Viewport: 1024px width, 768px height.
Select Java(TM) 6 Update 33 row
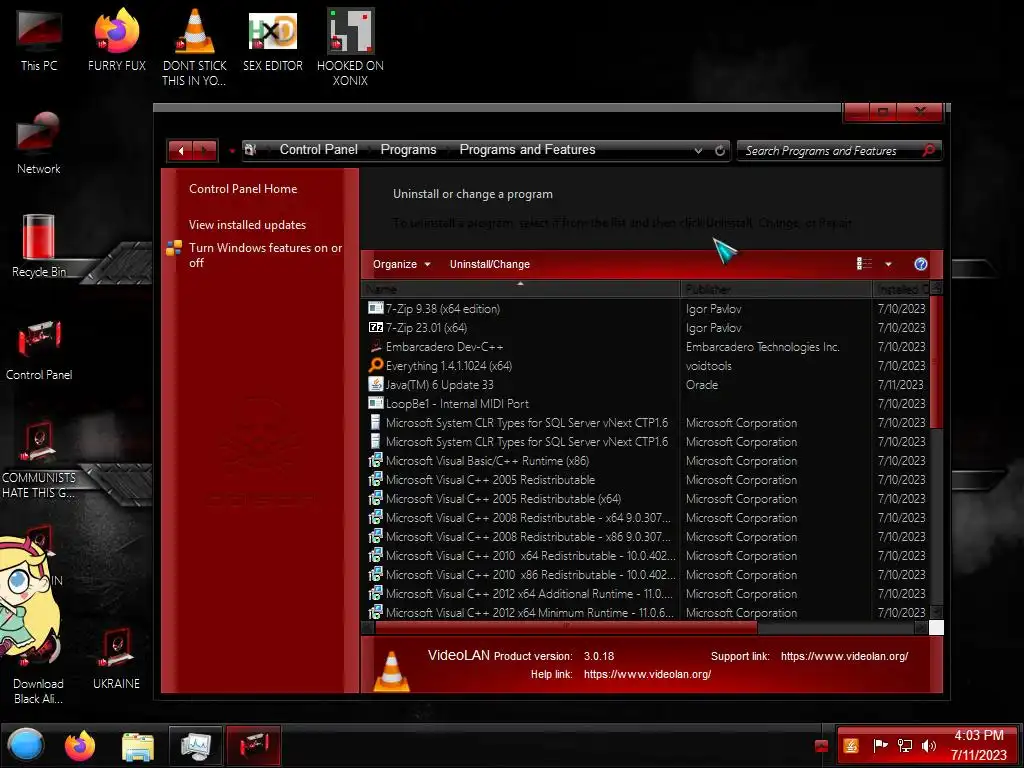(645, 385)
